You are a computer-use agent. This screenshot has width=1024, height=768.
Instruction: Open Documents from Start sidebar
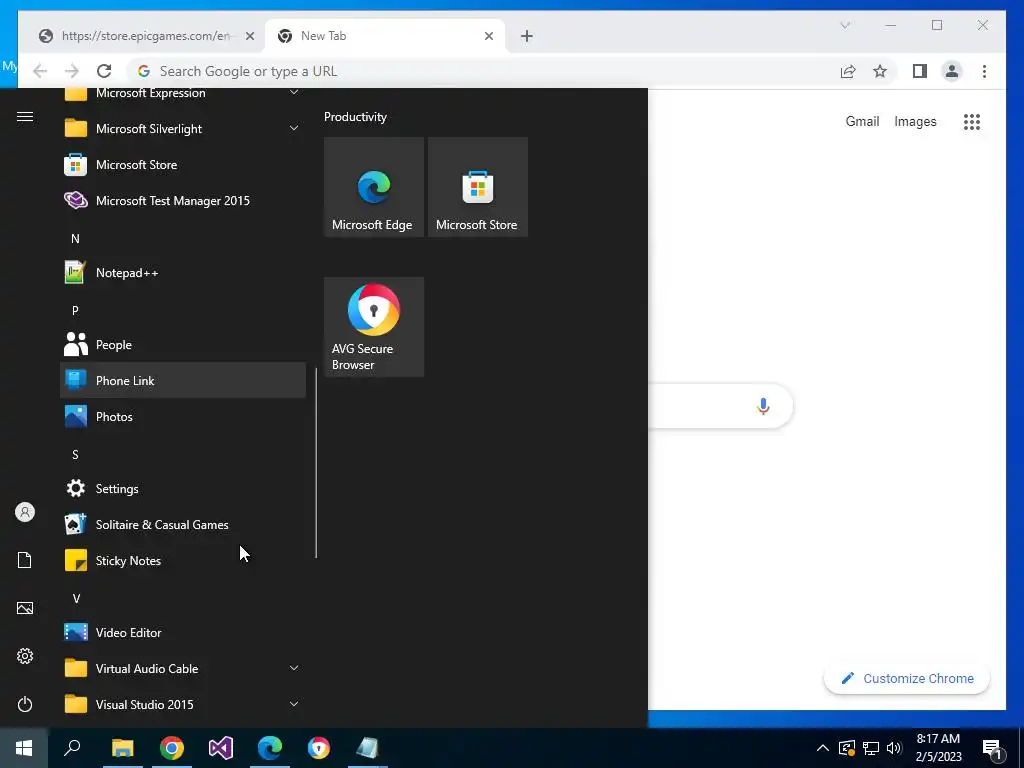25,560
